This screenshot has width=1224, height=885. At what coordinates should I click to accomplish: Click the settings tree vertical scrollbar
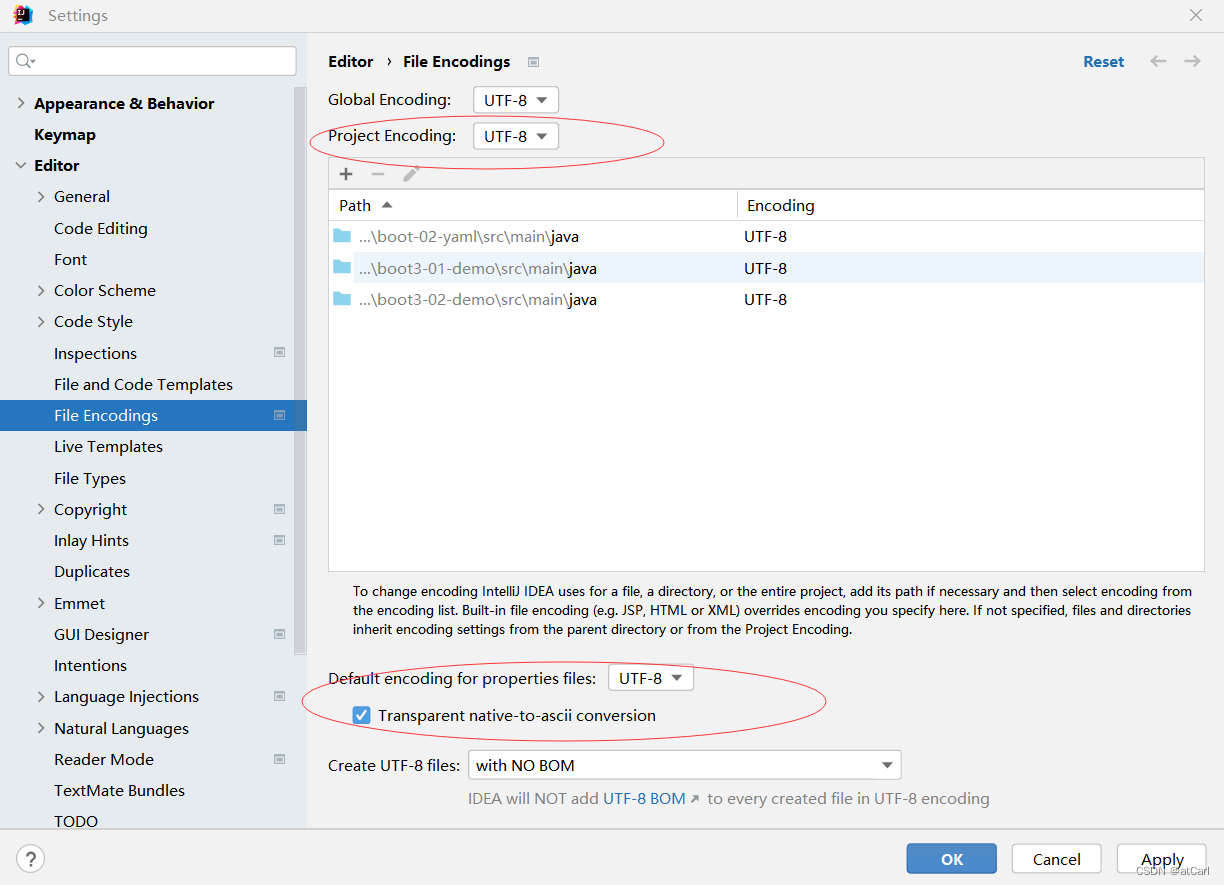click(299, 370)
